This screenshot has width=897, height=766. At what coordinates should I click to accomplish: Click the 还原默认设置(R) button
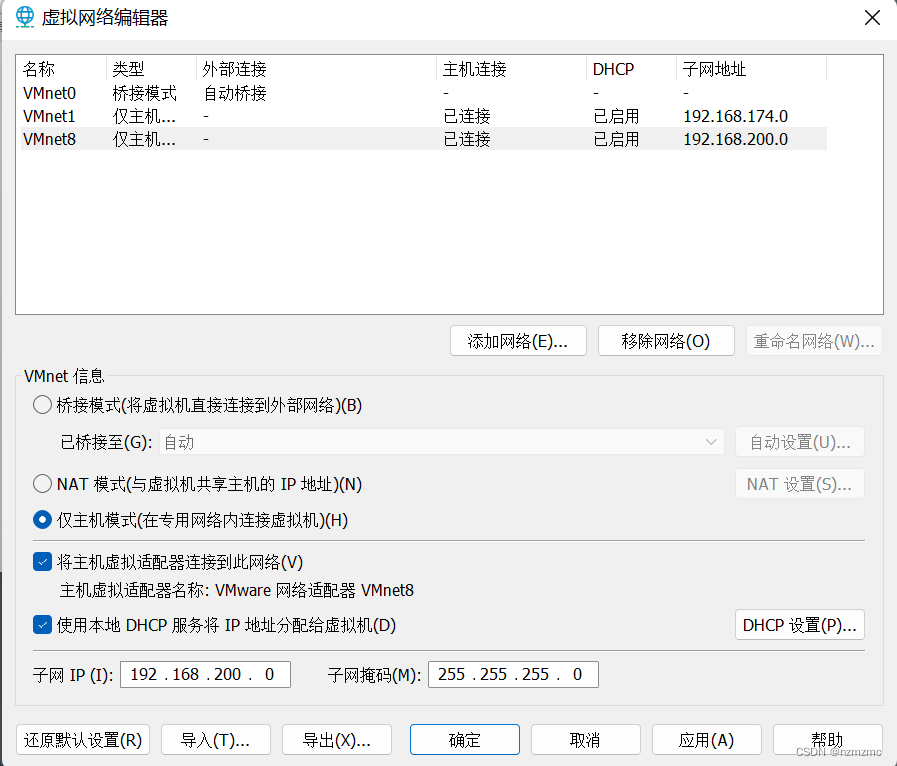(83, 740)
